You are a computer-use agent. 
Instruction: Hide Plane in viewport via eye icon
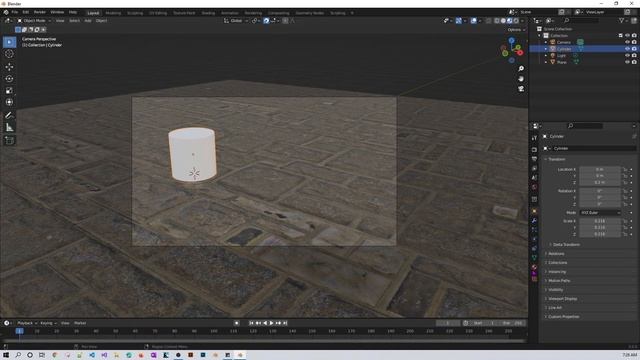(x=627, y=62)
